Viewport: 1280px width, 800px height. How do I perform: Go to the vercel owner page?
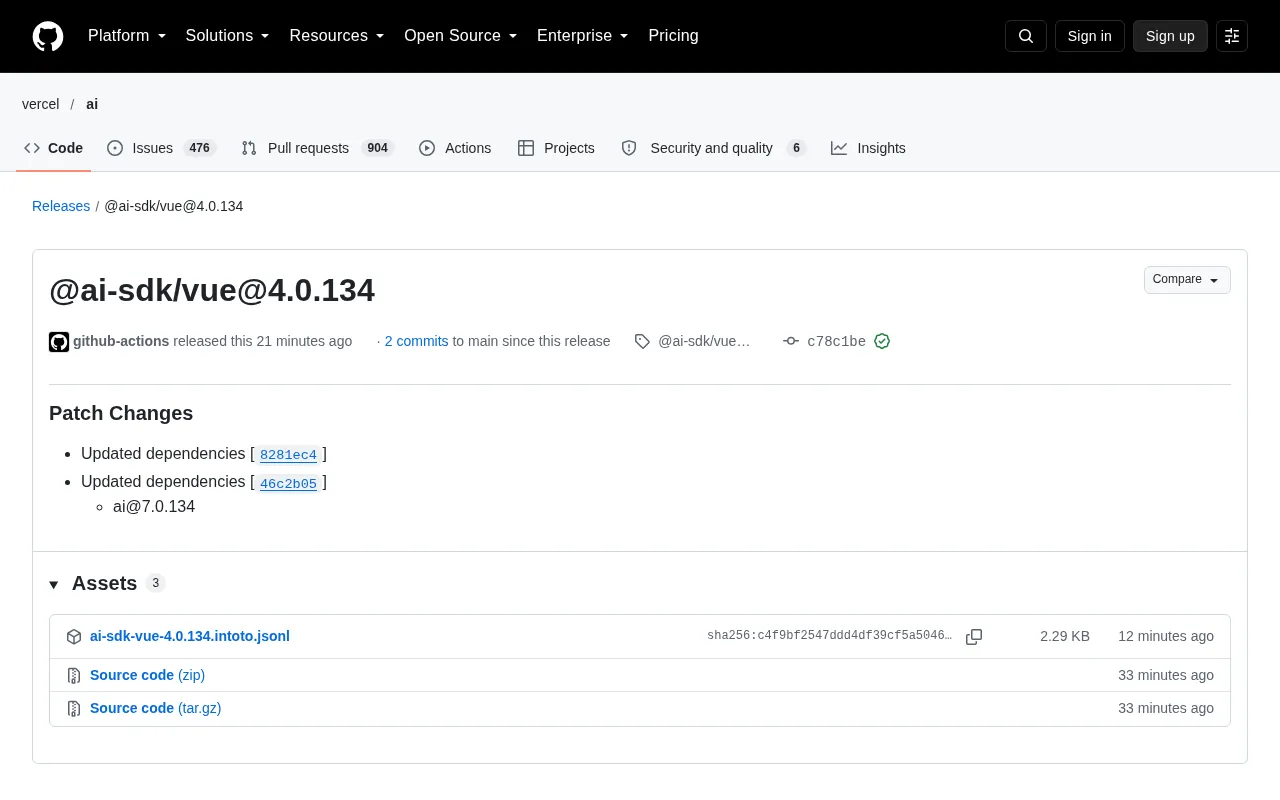[x=41, y=104]
